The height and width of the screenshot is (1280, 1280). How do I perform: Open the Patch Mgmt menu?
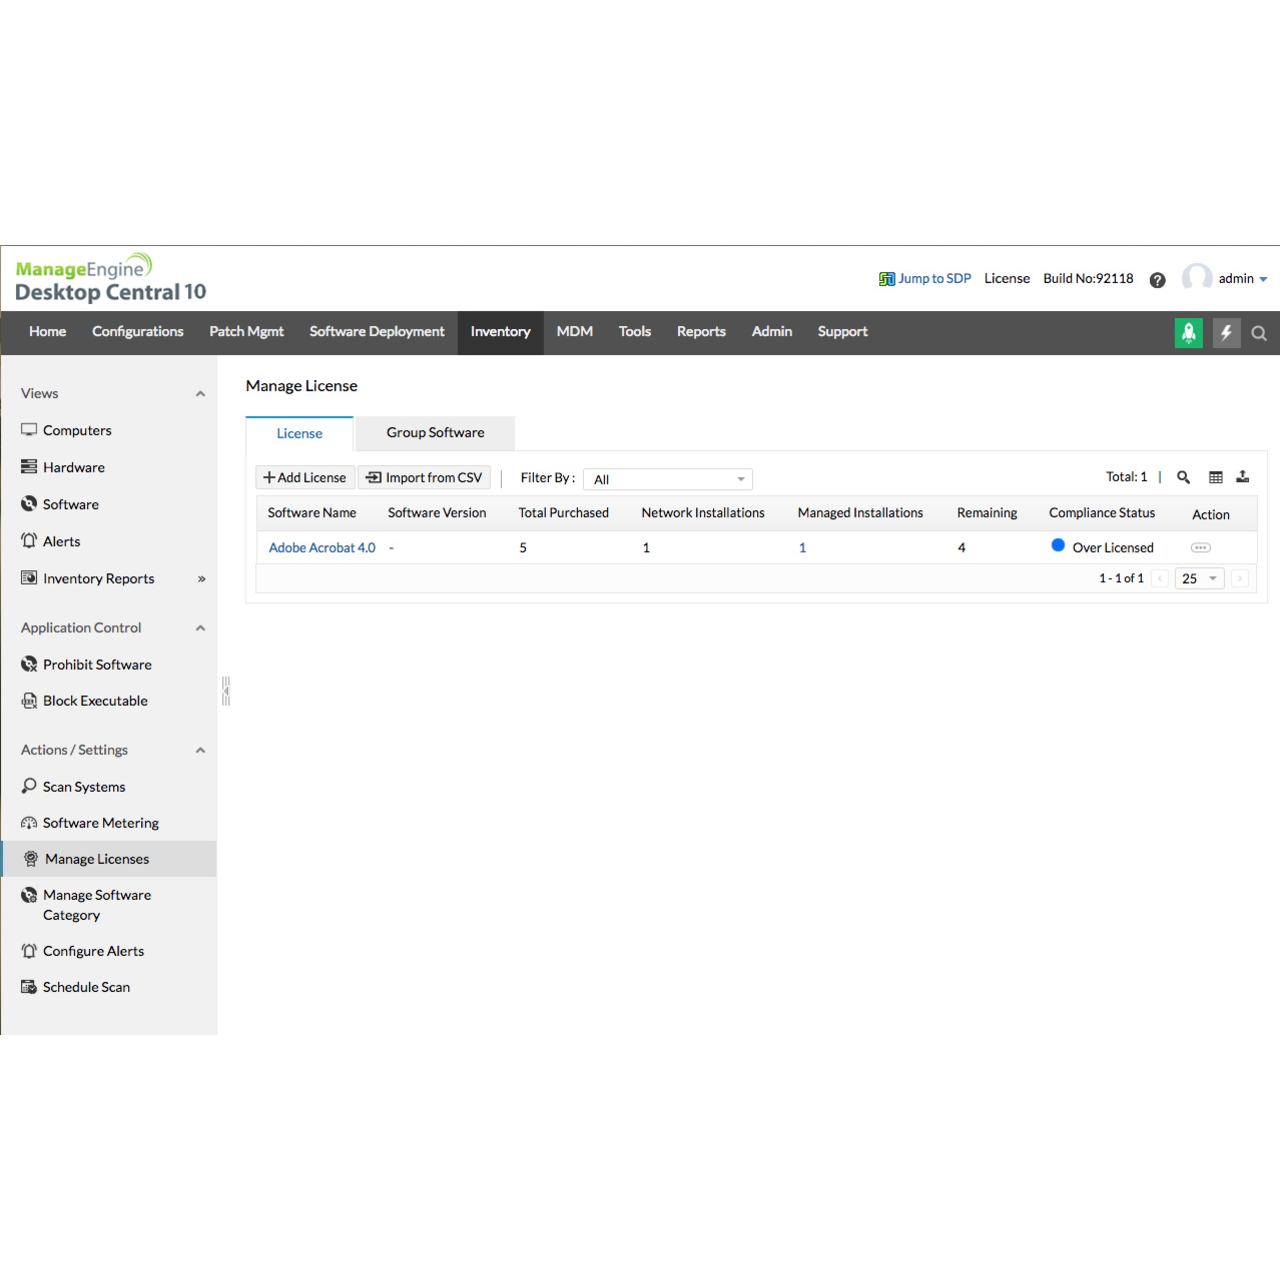click(x=246, y=331)
